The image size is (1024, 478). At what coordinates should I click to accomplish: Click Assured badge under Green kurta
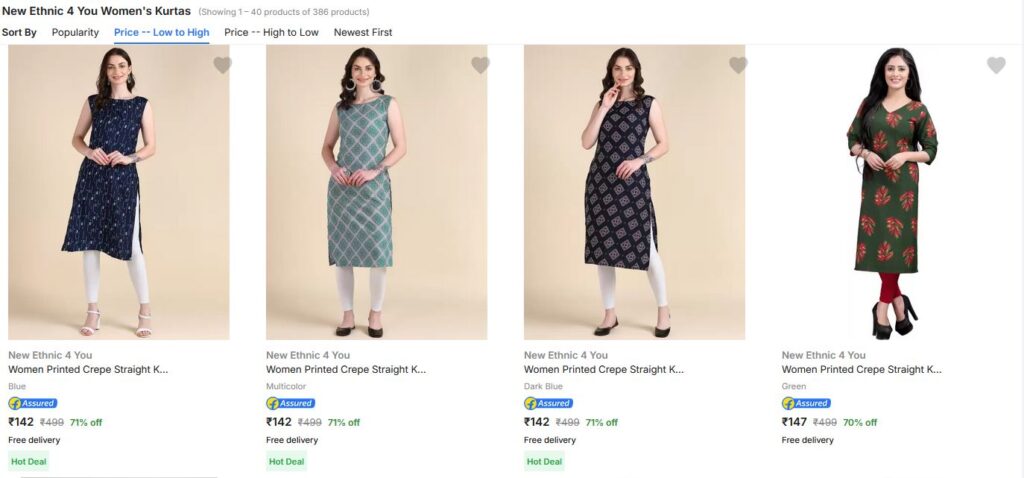pyautogui.click(x=807, y=403)
